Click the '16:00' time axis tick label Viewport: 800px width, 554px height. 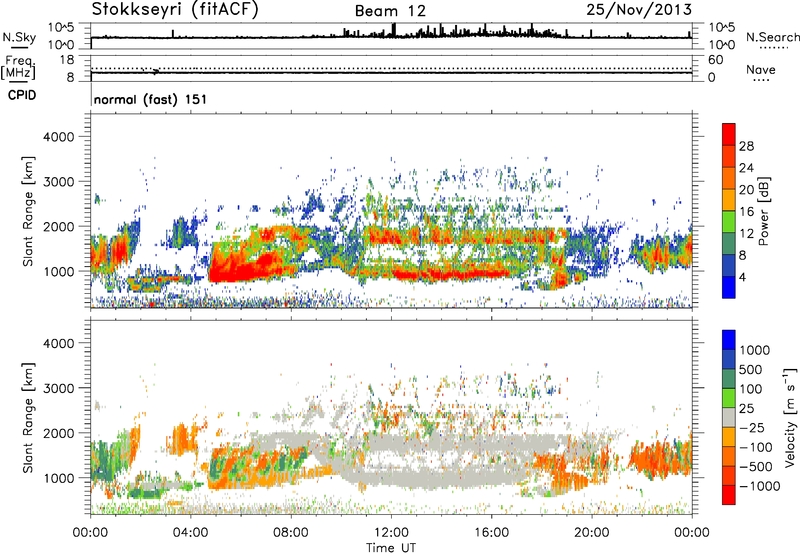pyautogui.click(x=491, y=533)
